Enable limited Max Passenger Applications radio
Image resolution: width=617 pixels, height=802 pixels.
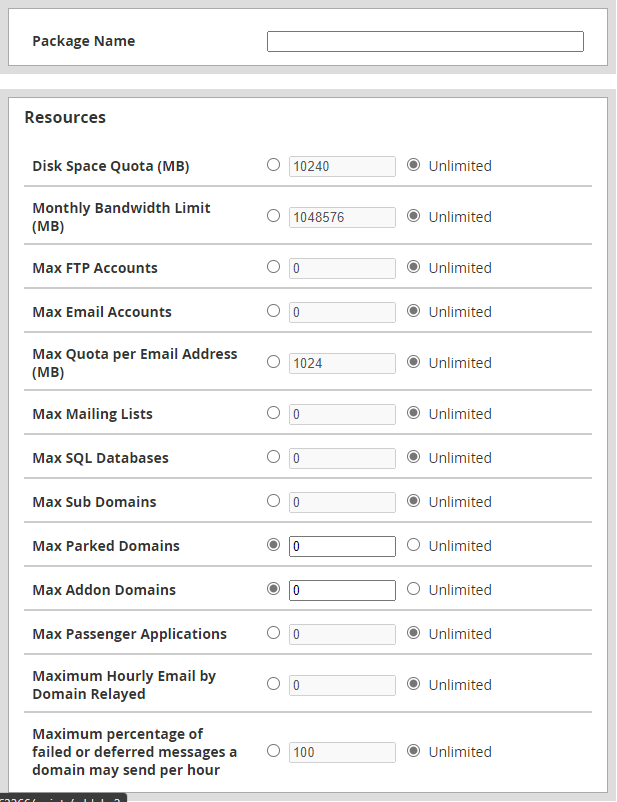pos(273,633)
